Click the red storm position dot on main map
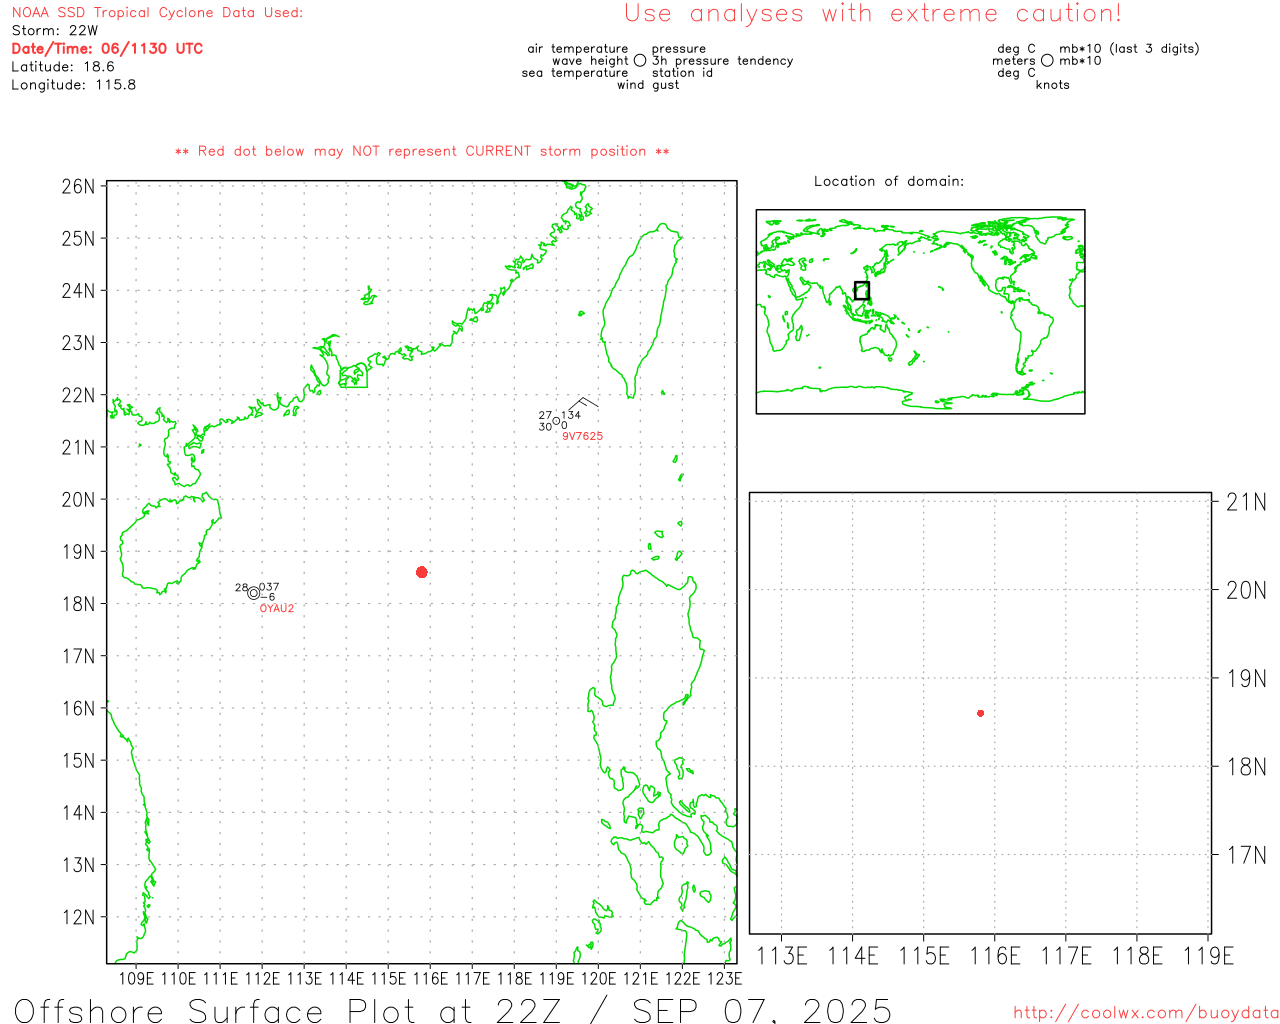This screenshot has height=1024, width=1280. (x=422, y=572)
